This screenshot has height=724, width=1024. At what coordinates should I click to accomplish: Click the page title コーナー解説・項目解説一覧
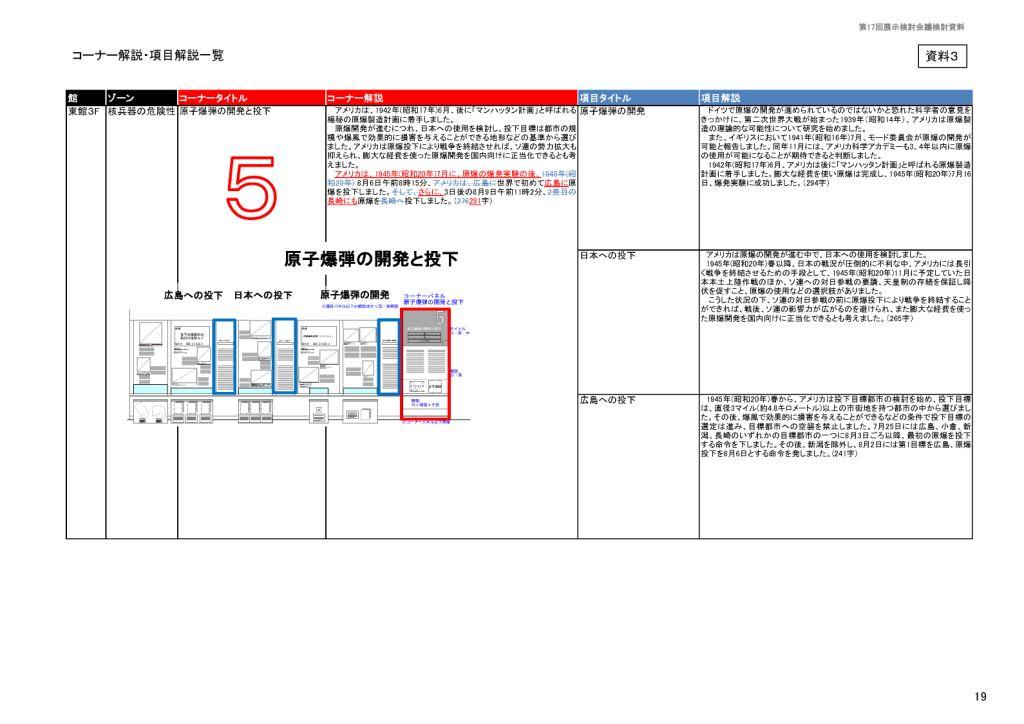[x=148, y=55]
